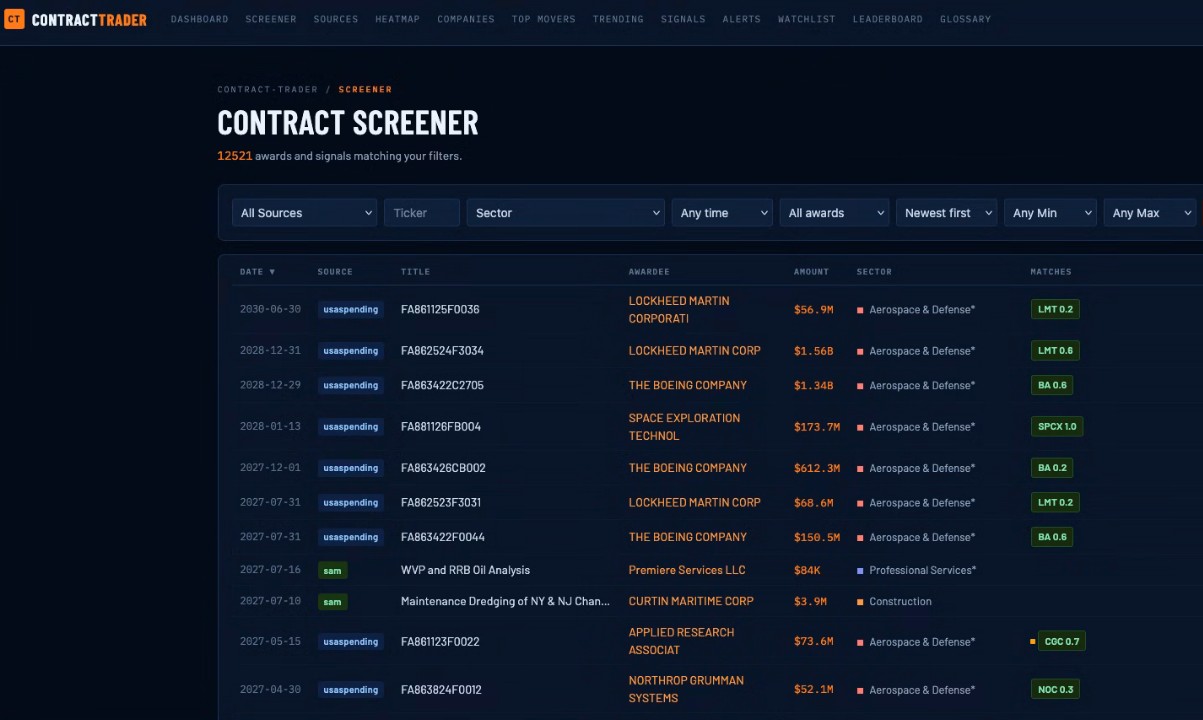Screen dimensions: 1203x720
Task: Click Aerospace color marker for FA863824F0012
Action: [860, 690]
